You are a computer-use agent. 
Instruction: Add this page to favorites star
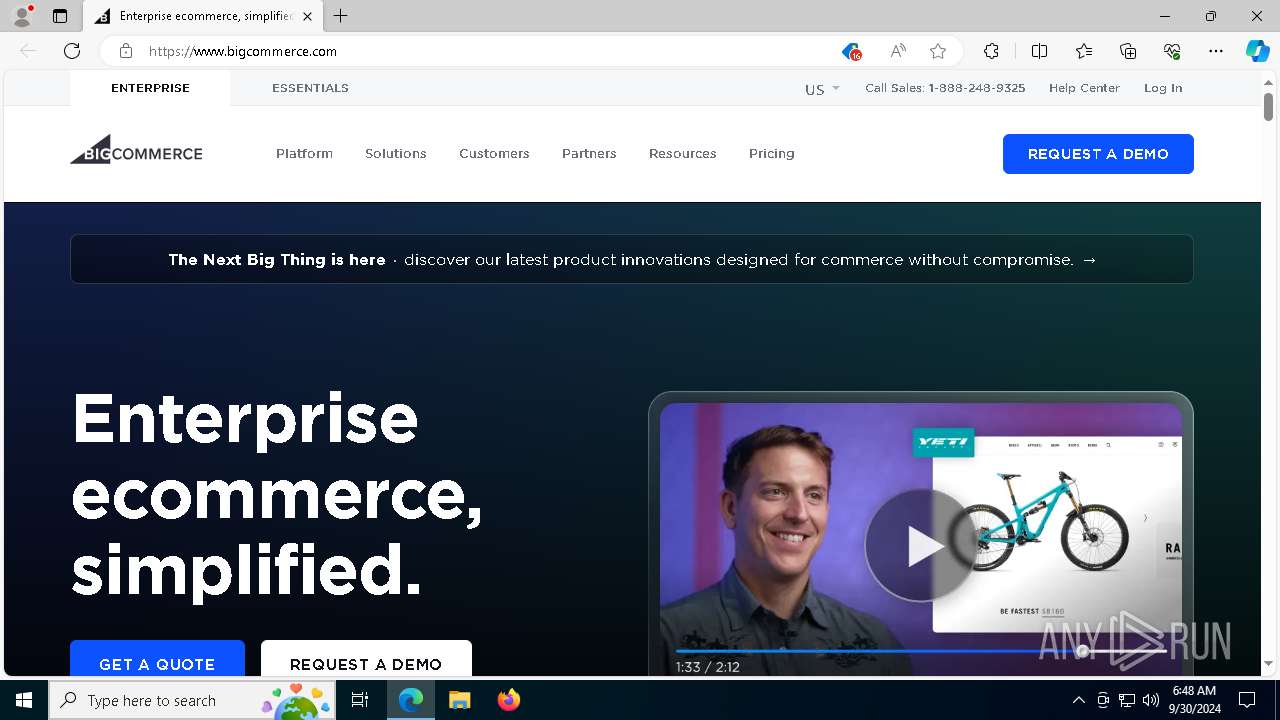point(938,51)
